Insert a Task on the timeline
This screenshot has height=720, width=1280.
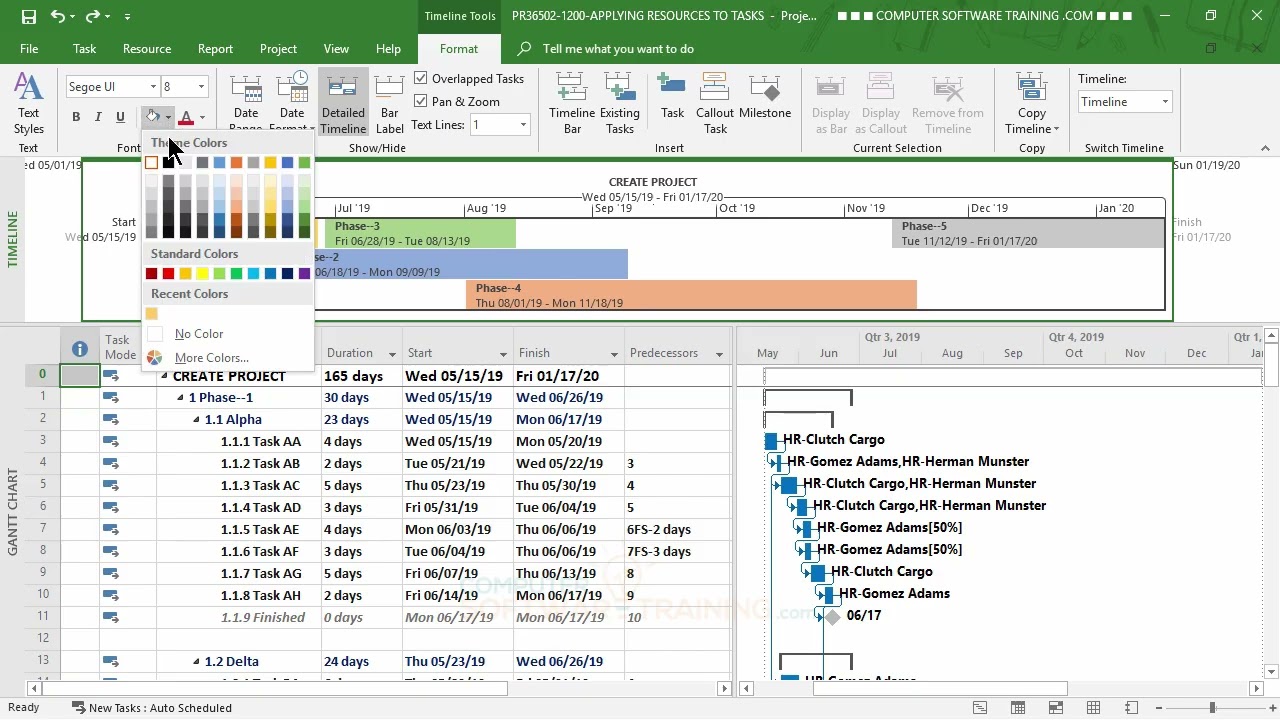(672, 98)
